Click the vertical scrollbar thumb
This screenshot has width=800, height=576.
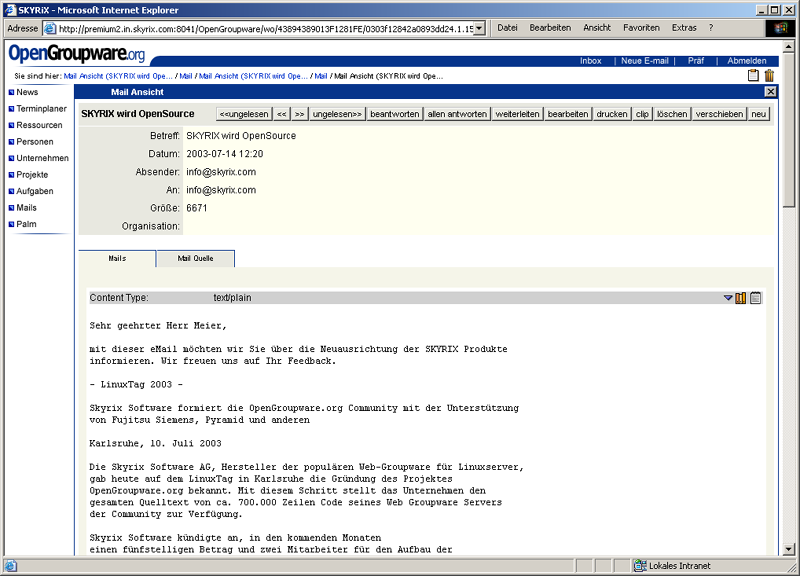point(789,130)
